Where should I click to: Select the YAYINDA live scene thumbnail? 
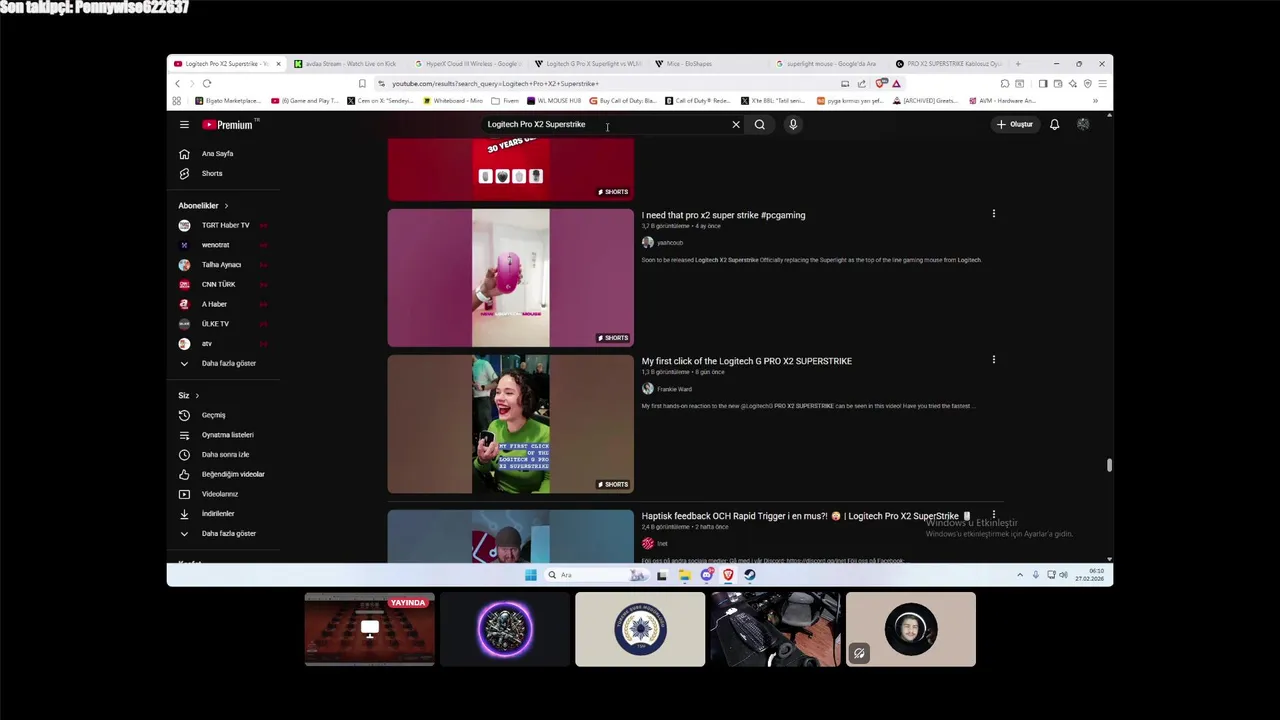coord(370,629)
